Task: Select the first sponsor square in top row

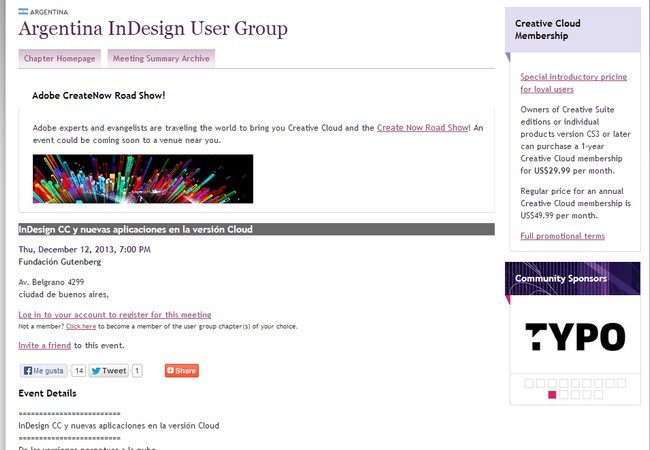Action: 529,383
